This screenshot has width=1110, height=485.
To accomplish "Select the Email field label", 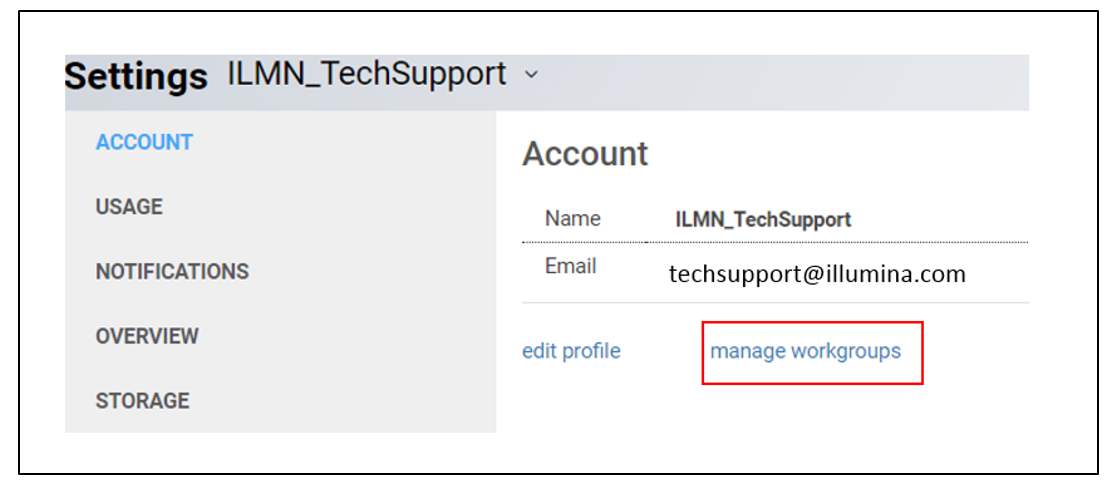I will (x=571, y=266).
